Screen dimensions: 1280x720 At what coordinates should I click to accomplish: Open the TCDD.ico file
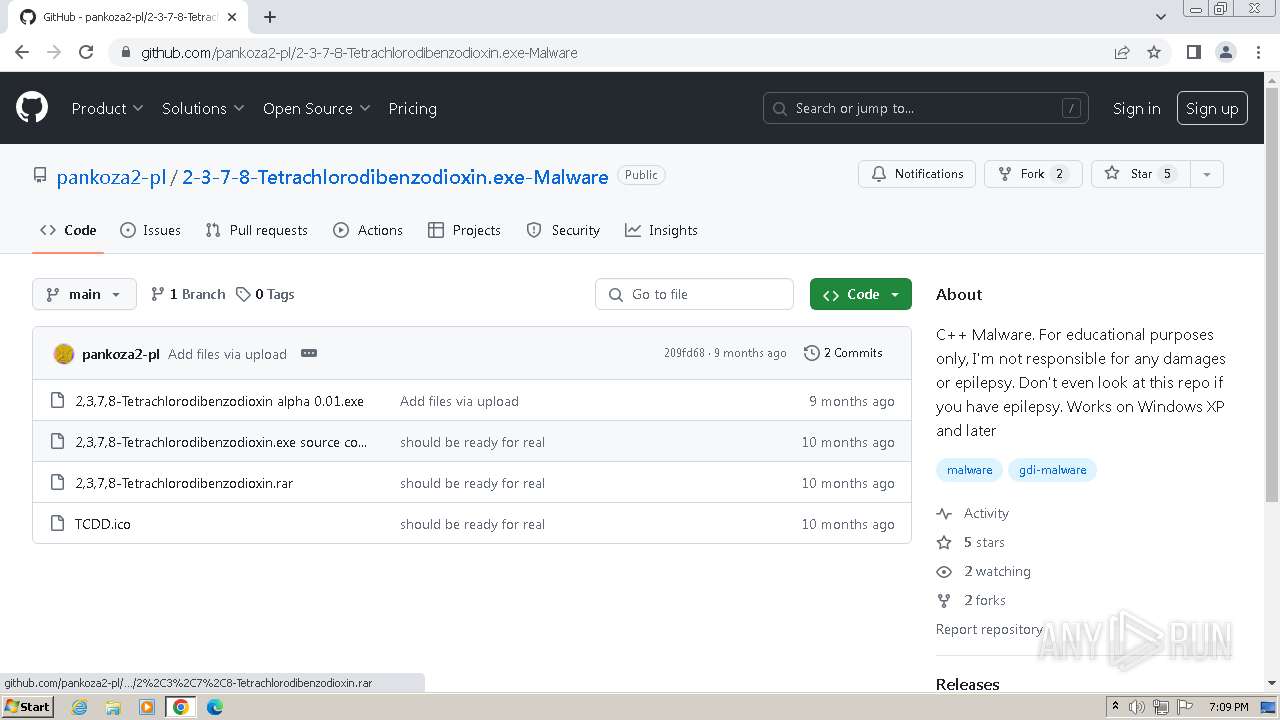(x=102, y=524)
